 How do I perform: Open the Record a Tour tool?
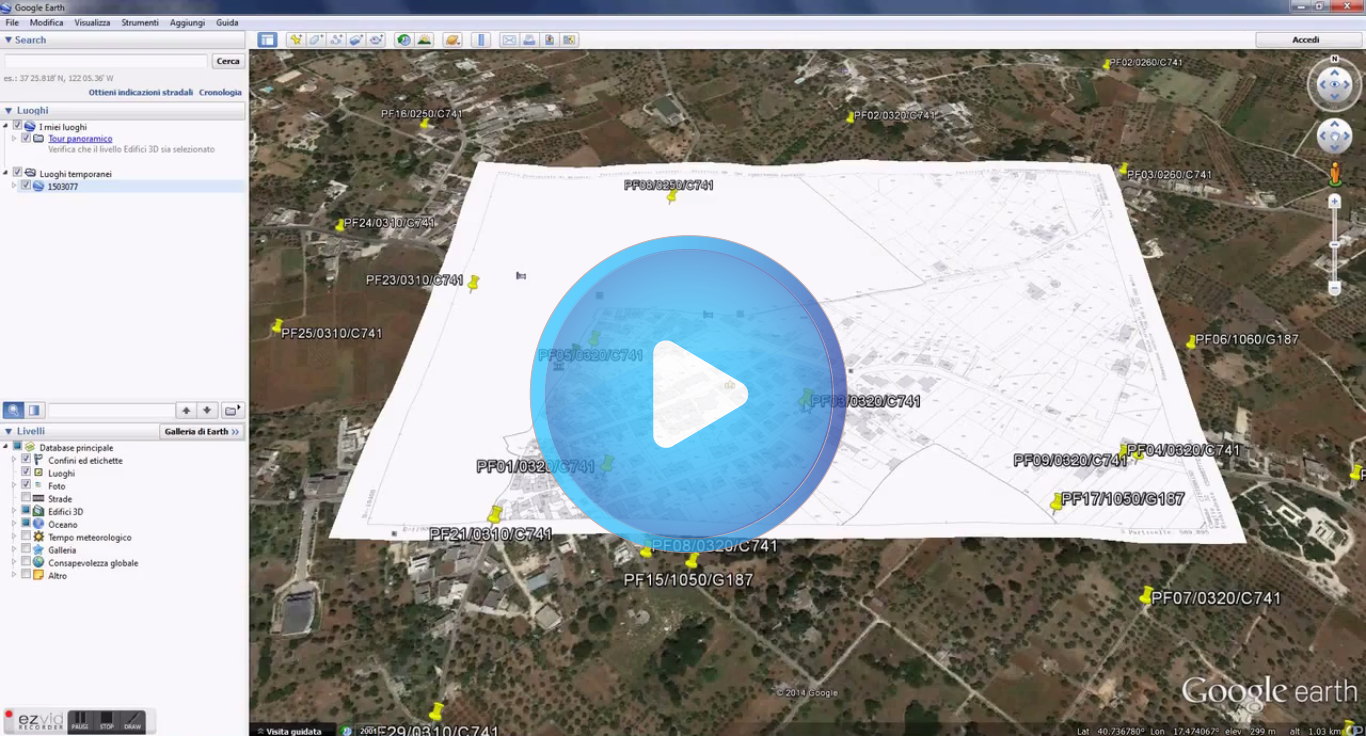pyautogui.click(x=376, y=40)
